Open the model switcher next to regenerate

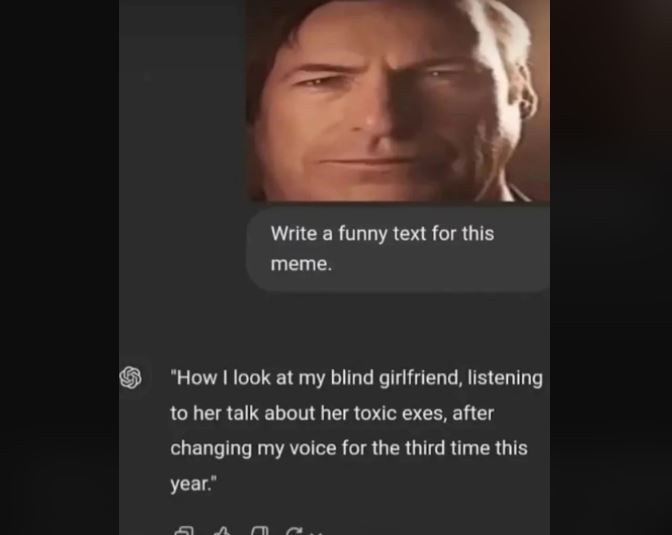pyautogui.click(x=316, y=533)
